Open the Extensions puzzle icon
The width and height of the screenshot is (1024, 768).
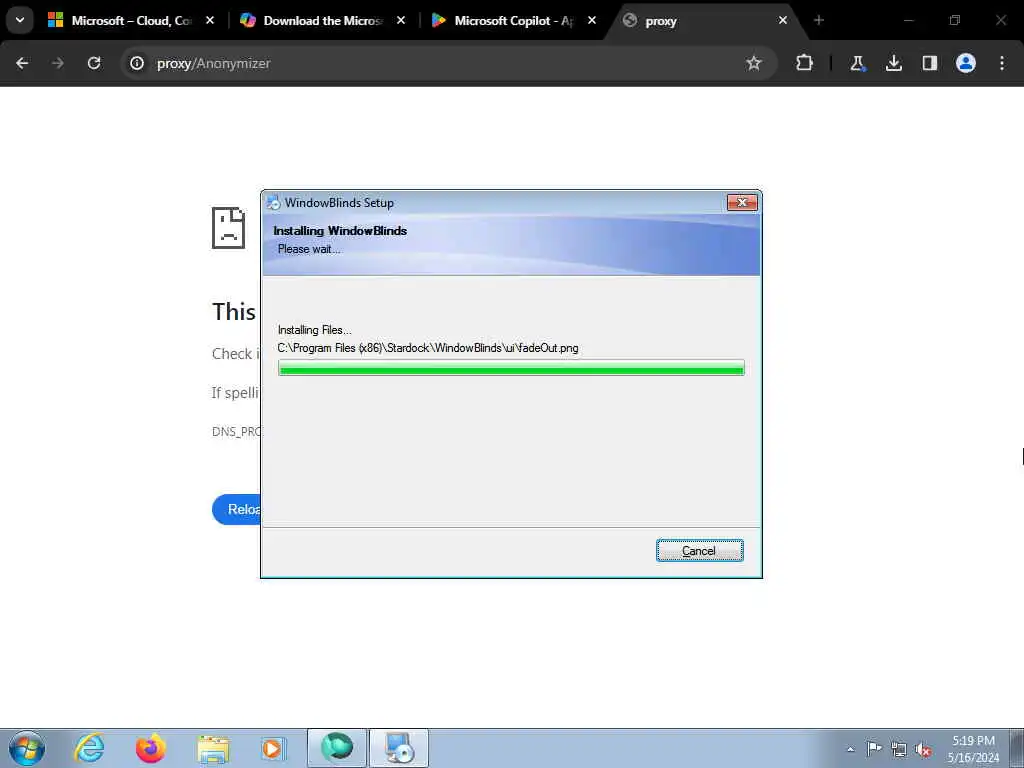[x=805, y=63]
